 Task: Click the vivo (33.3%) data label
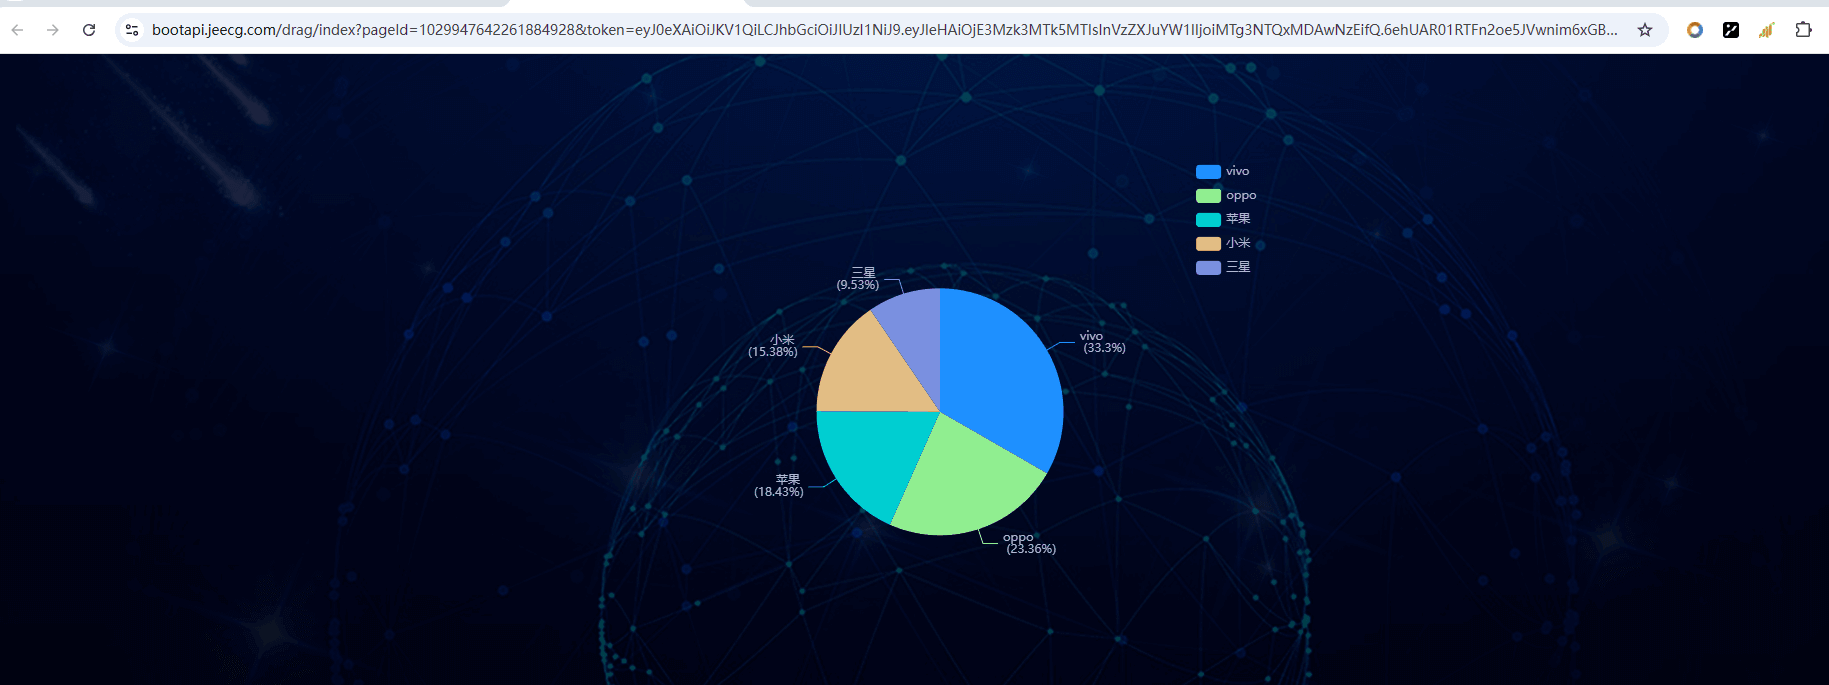1103,342
